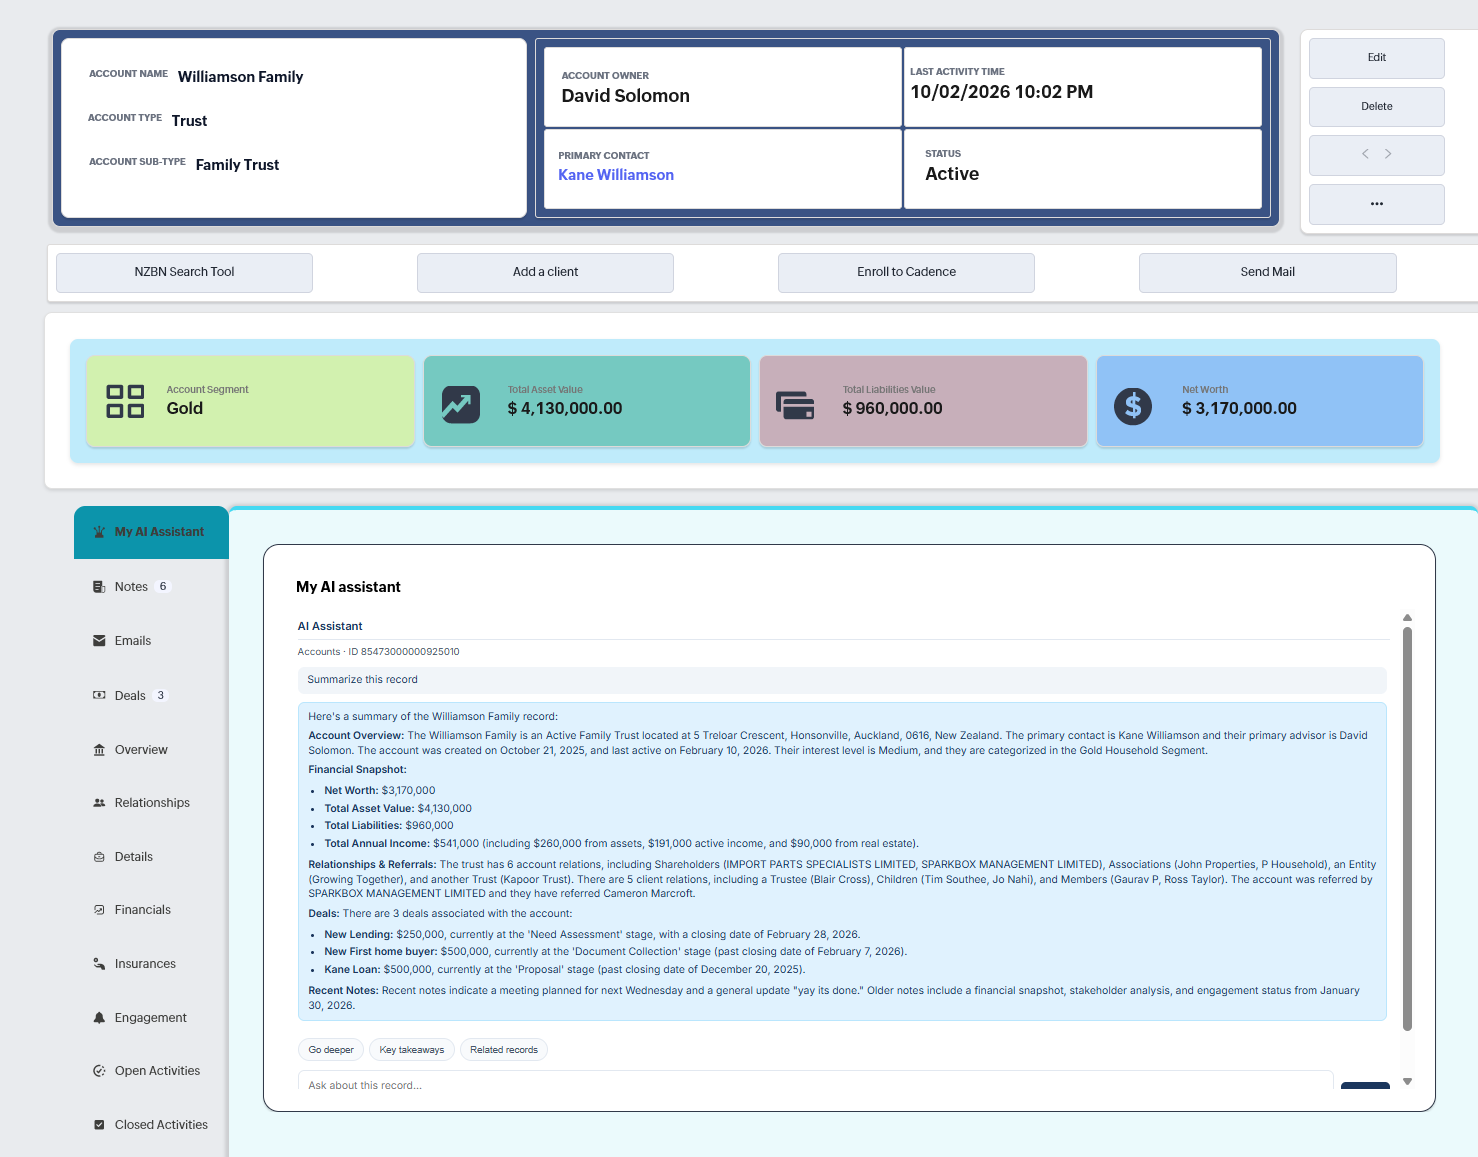
Task: Click the Net Worth dollar icon
Action: pos(1133,405)
